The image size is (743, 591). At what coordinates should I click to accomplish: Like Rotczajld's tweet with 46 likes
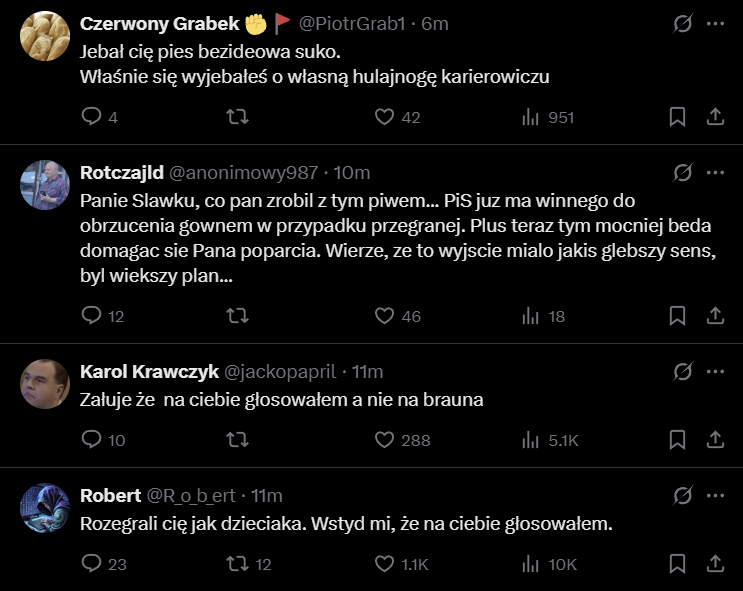pyautogui.click(x=385, y=316)
